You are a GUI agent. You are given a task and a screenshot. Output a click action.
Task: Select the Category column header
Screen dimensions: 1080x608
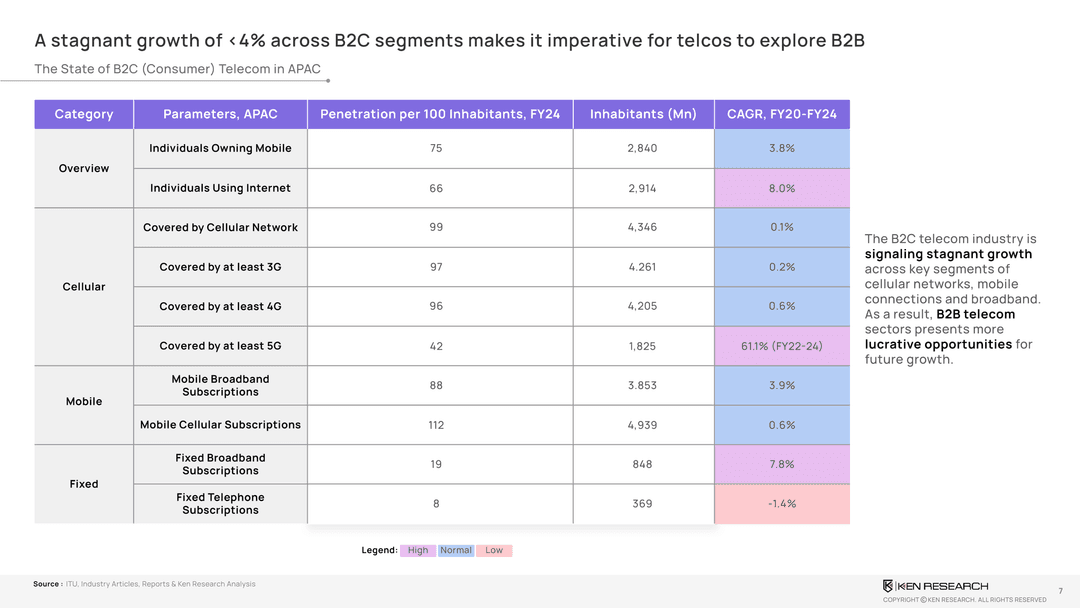pyautogui.click(x=84, y=114)
